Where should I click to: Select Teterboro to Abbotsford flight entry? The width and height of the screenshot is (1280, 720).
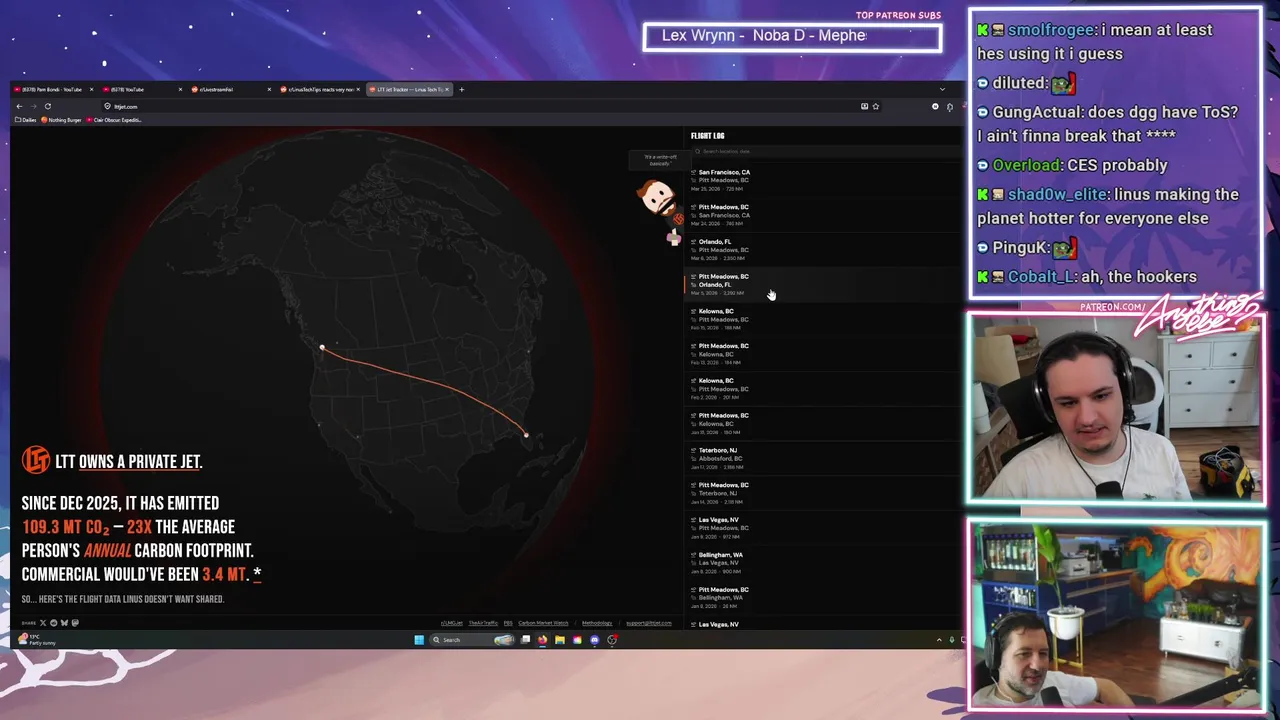coord(822,458)
